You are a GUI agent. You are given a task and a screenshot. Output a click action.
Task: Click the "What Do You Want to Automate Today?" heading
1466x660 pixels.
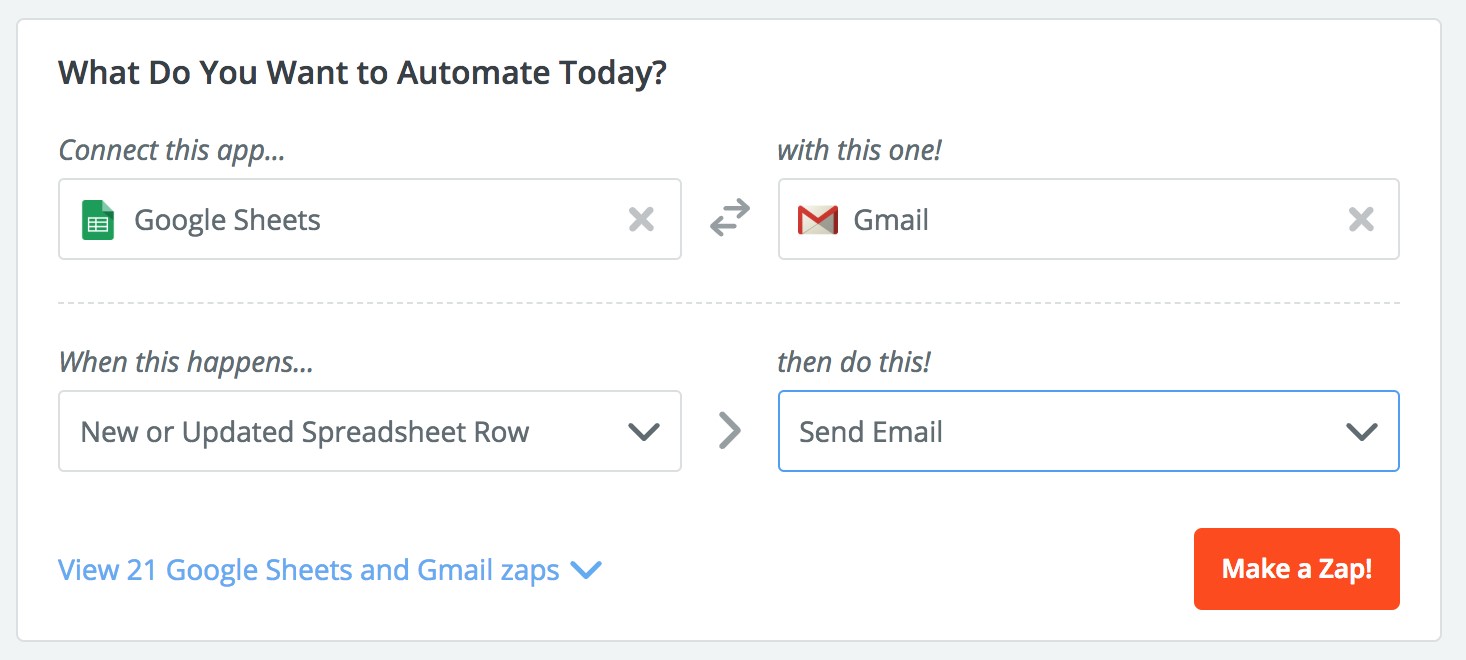point(363,72)
